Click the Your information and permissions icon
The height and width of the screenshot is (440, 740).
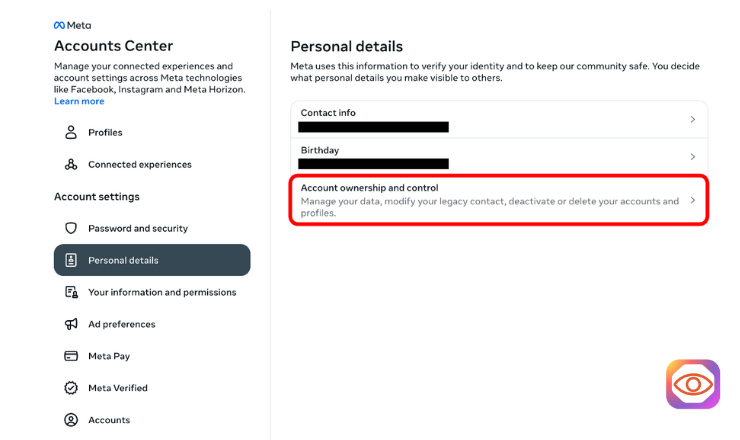(71, 292)
